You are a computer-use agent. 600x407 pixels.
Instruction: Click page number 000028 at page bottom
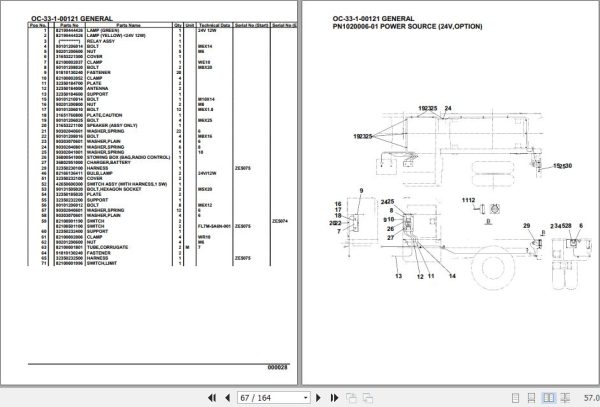click(x=277, y=367)
